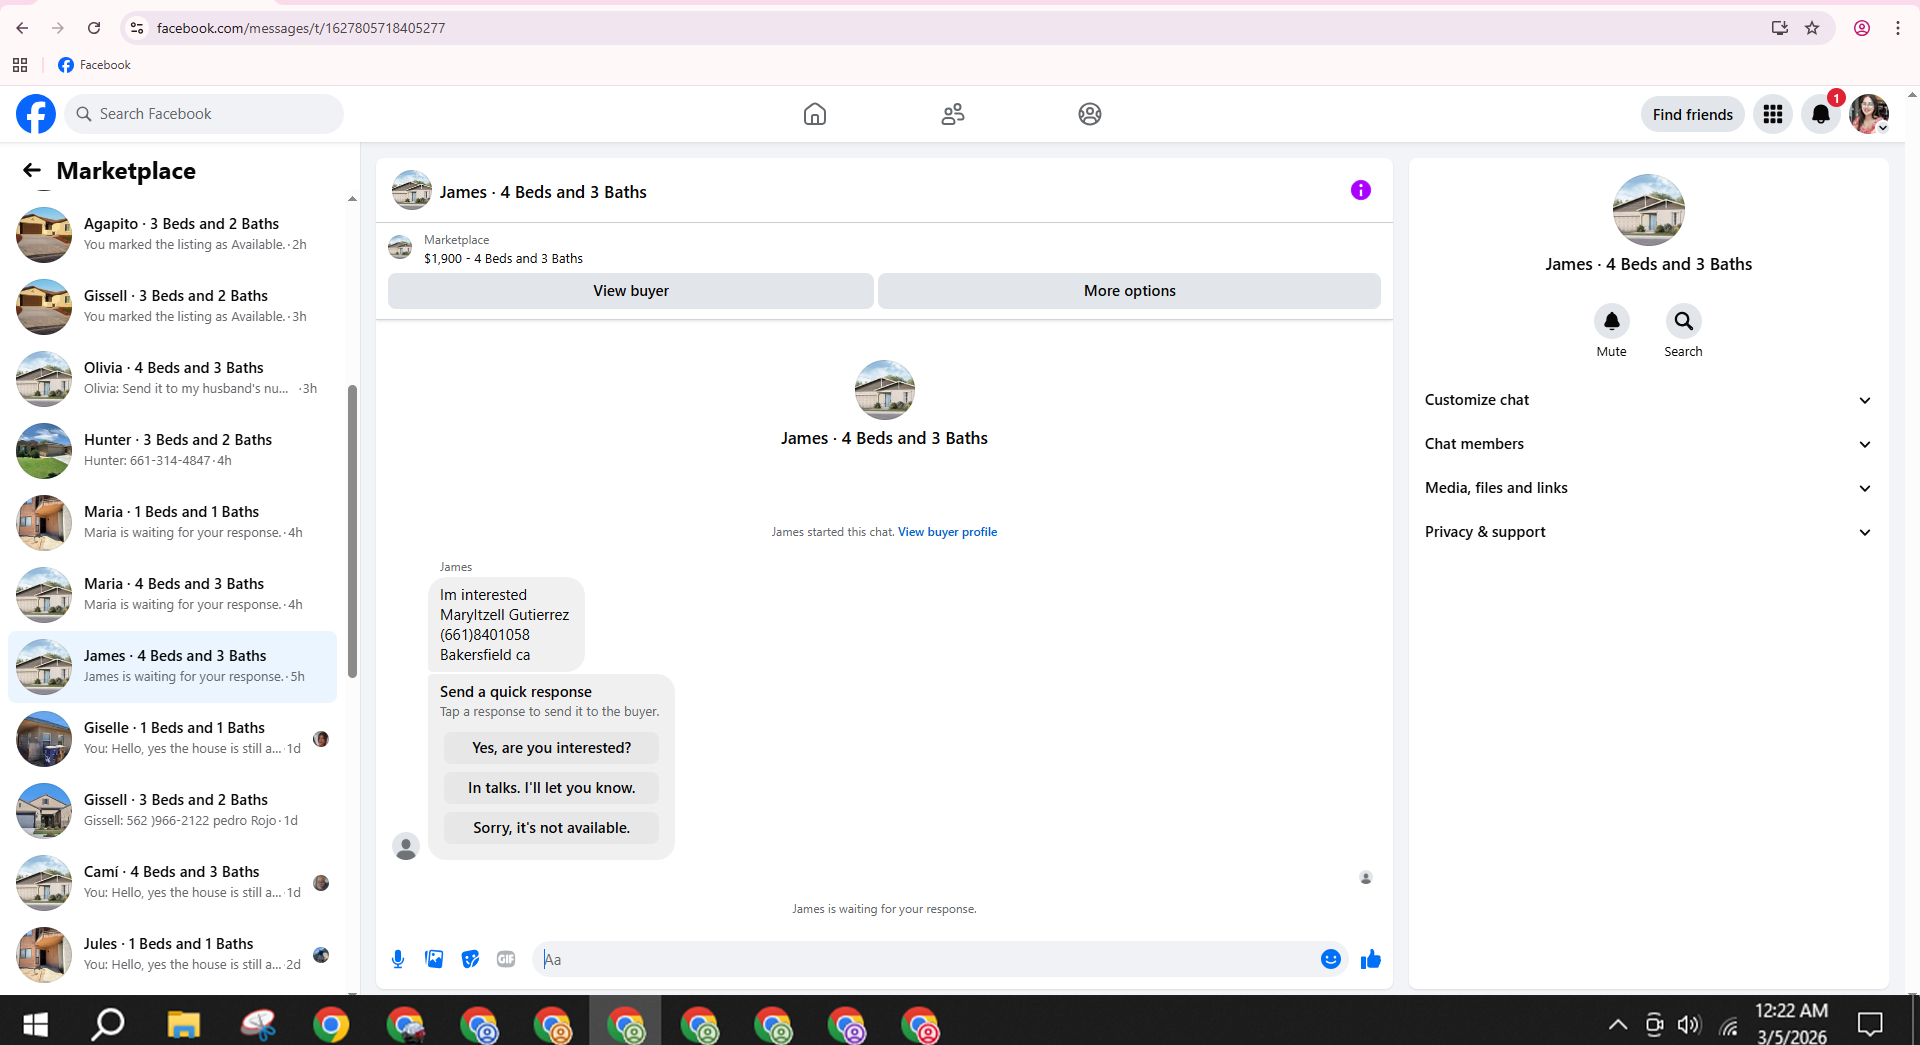Click the conversation list scrollbar thumb
The height and width of the screenshot is (1045, 1920).
pyautogui.click(x=352, y=531)
